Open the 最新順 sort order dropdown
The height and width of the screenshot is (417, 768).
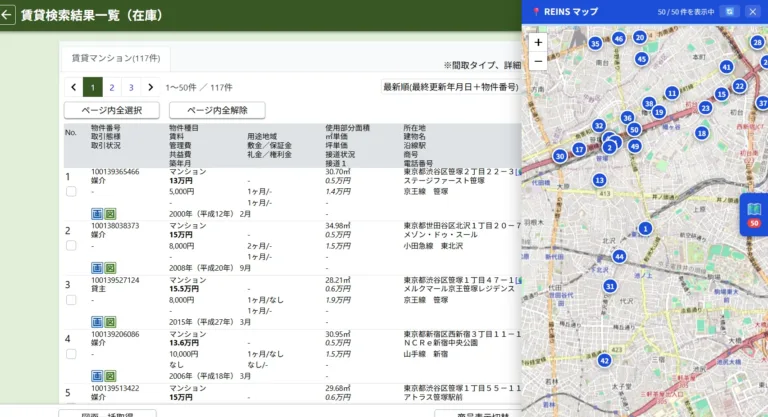[451, 87]
